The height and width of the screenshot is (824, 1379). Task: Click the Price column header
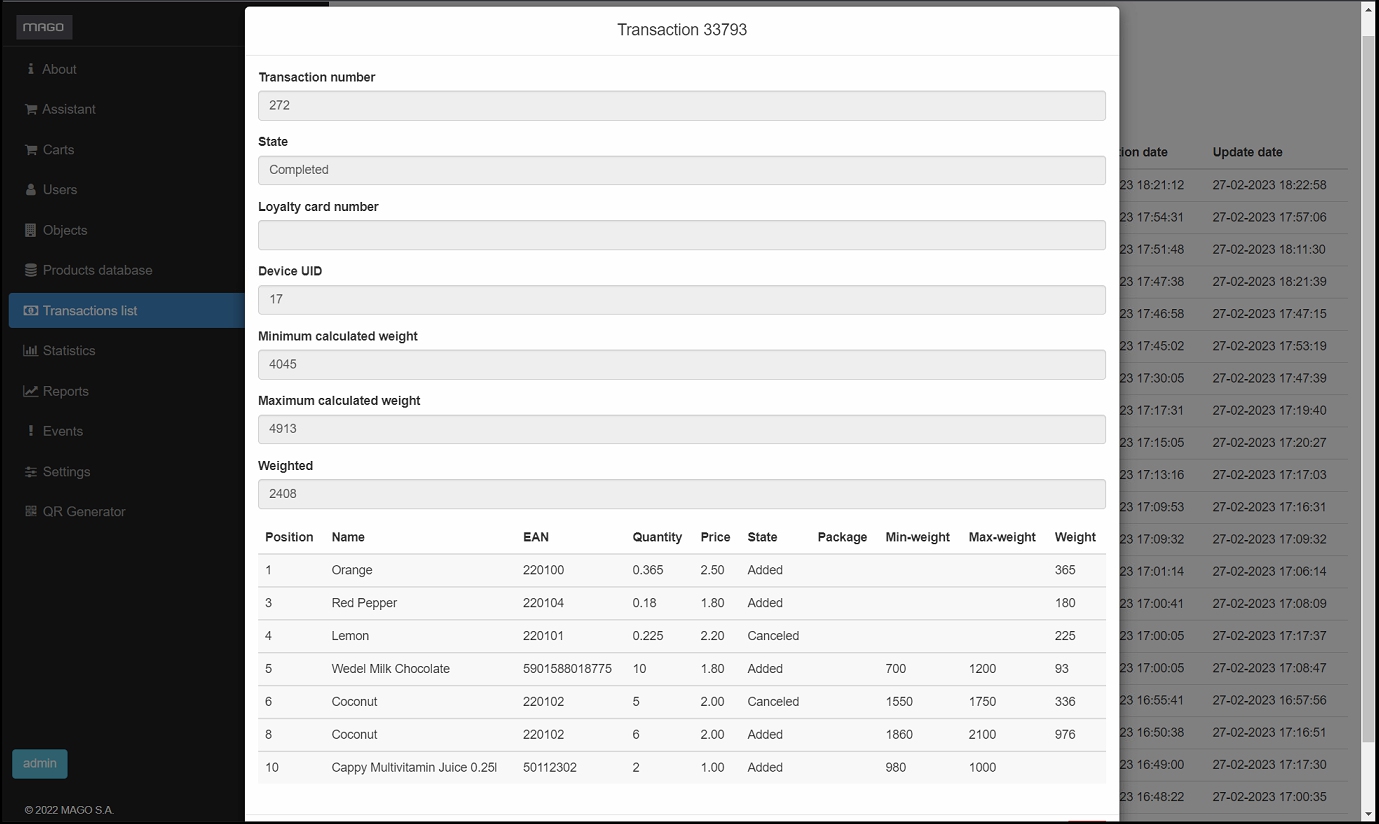point(715,537)
